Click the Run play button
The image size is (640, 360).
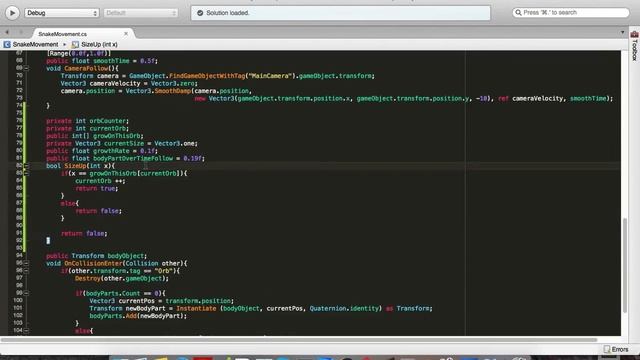click(x=12, y=13)
